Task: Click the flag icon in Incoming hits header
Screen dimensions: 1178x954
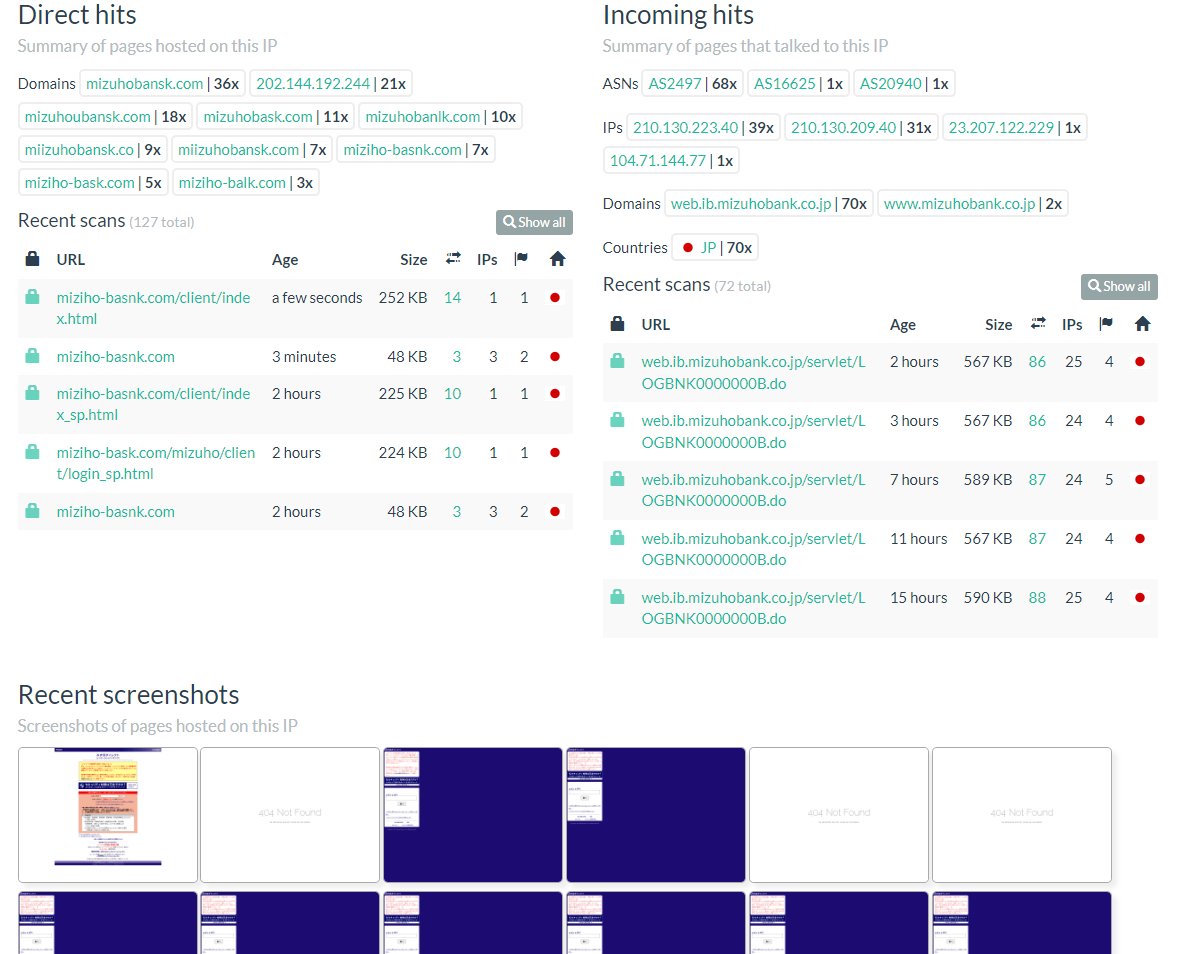Action: pos(1106,324)
